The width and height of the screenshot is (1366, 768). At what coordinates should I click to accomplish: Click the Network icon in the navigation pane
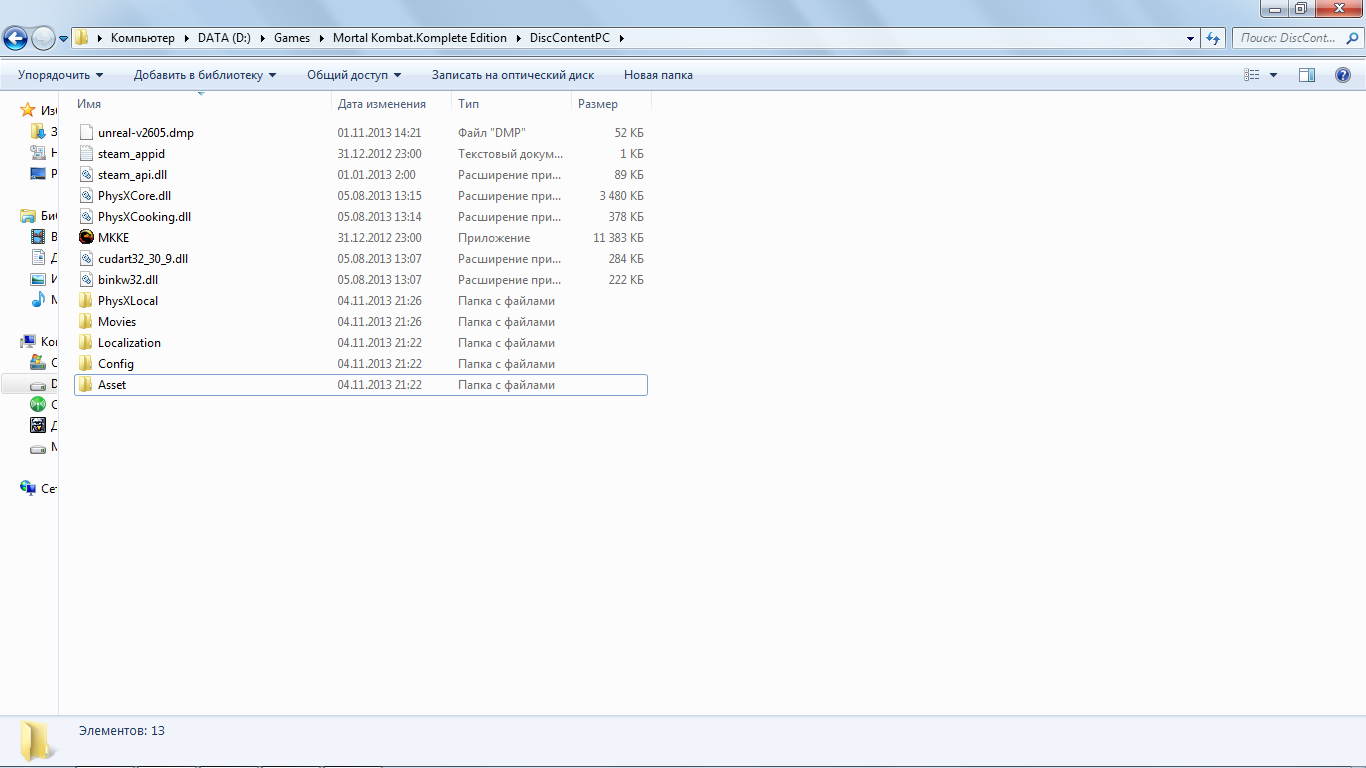(28, 489)
